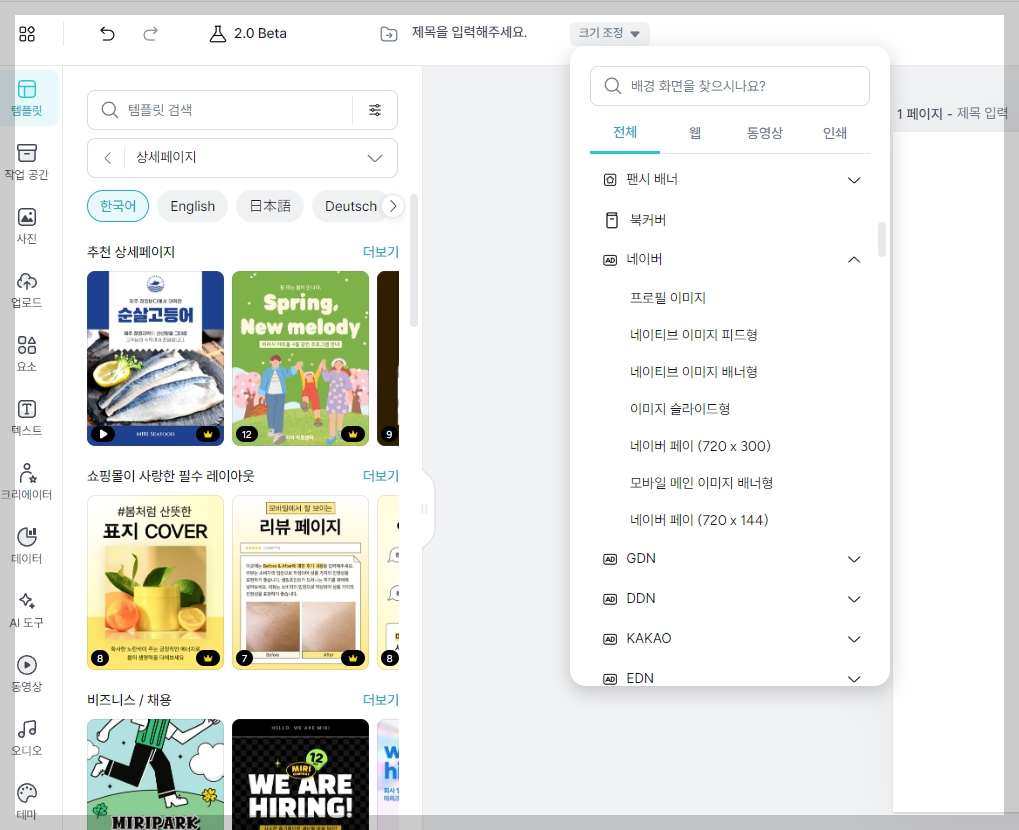Viewport: 1019px width, 830px height.
Task: Select the 한국어 language chip
Action: tap(118, 206)
